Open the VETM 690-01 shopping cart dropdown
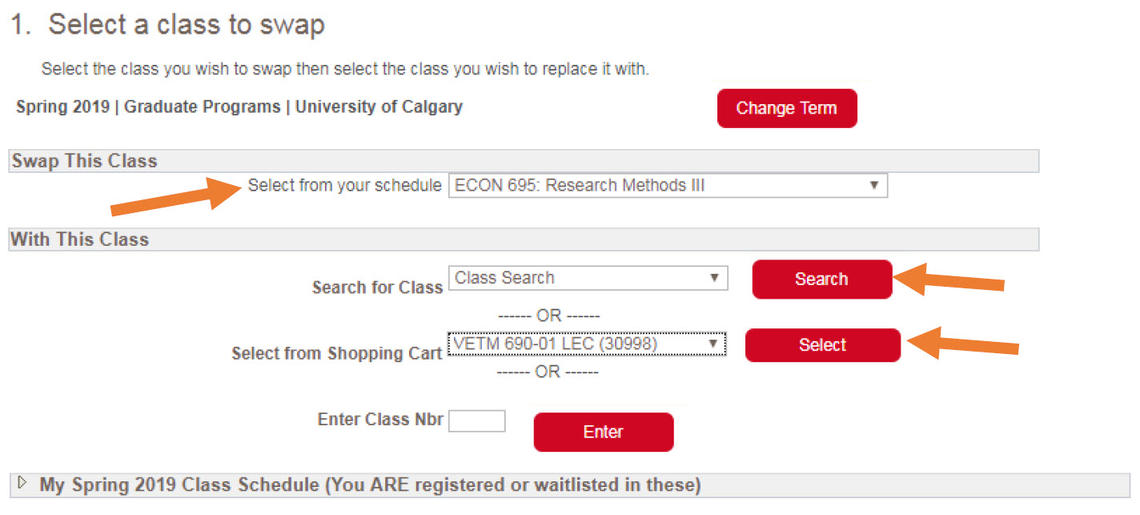Image resolution: width=1140 pixels, height=515 pixels. [586, 344]
